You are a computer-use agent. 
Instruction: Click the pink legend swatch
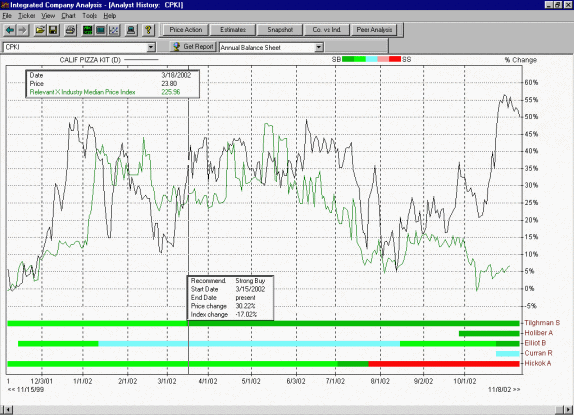click(383, 59)
